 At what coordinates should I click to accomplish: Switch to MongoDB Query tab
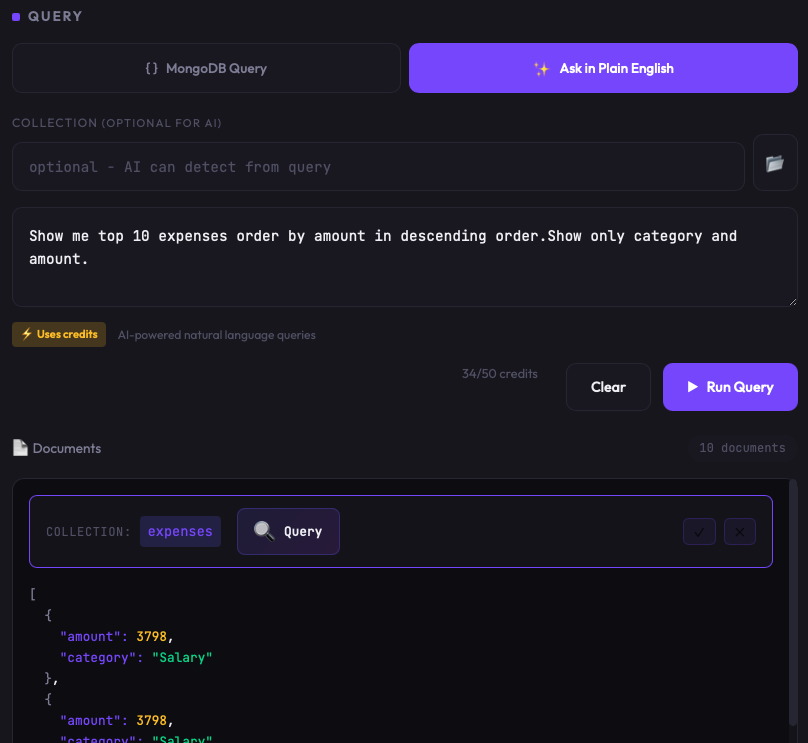click(x=206, y=68)
